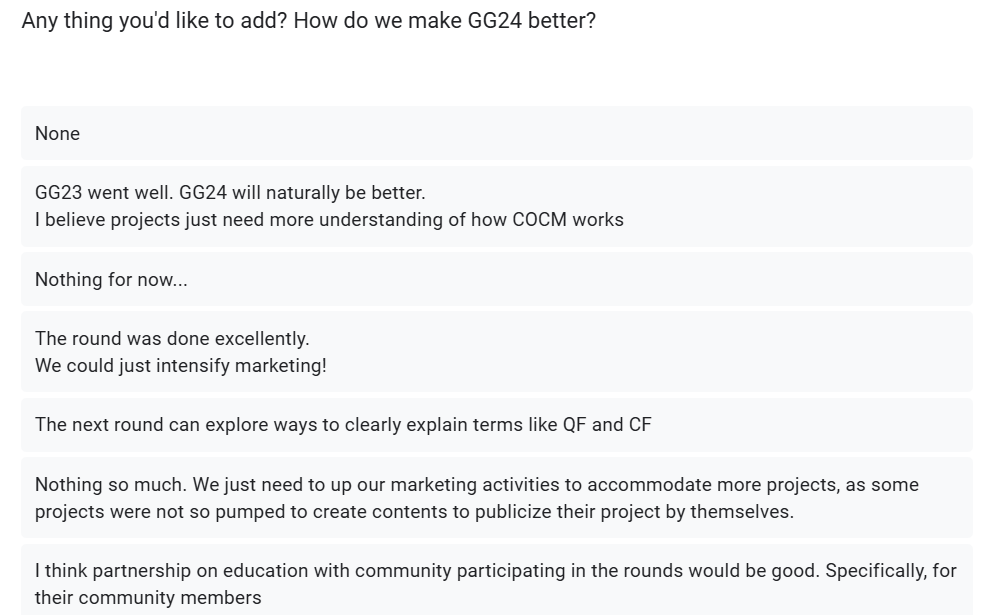
Task: Click the "their community members" line
Action: tap(148, 598)
